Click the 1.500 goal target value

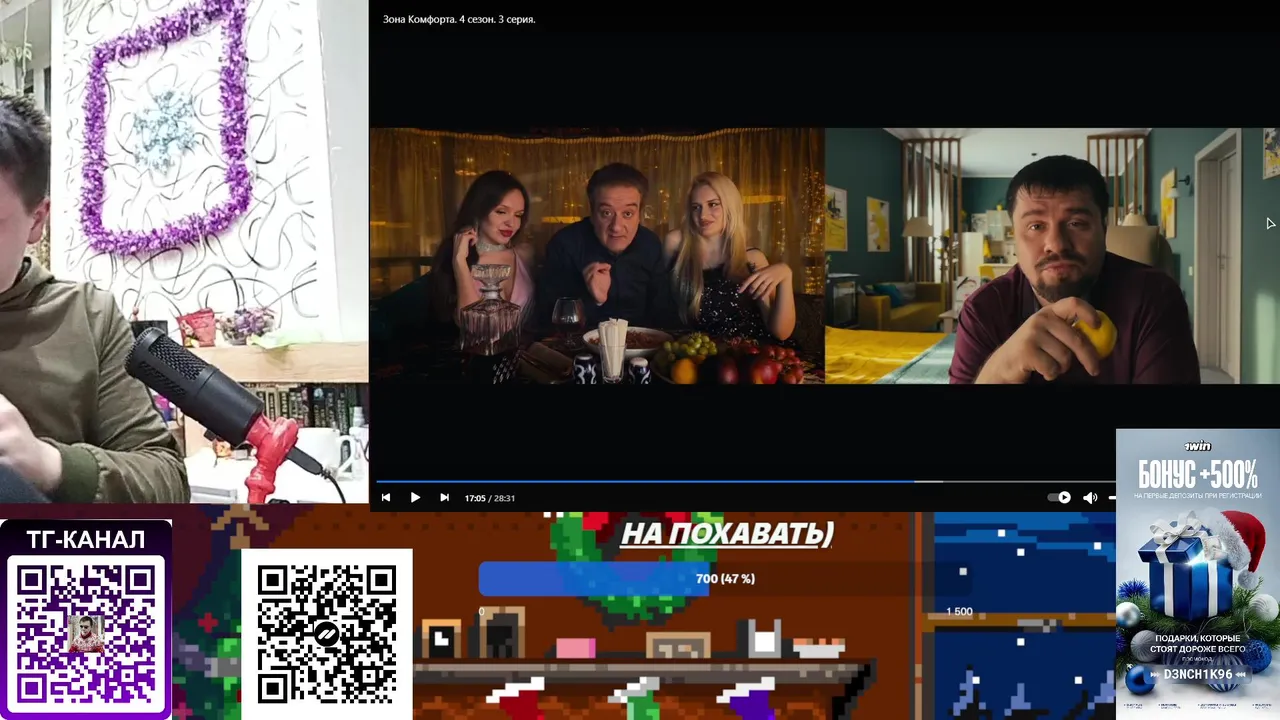[x=958, y=611]
